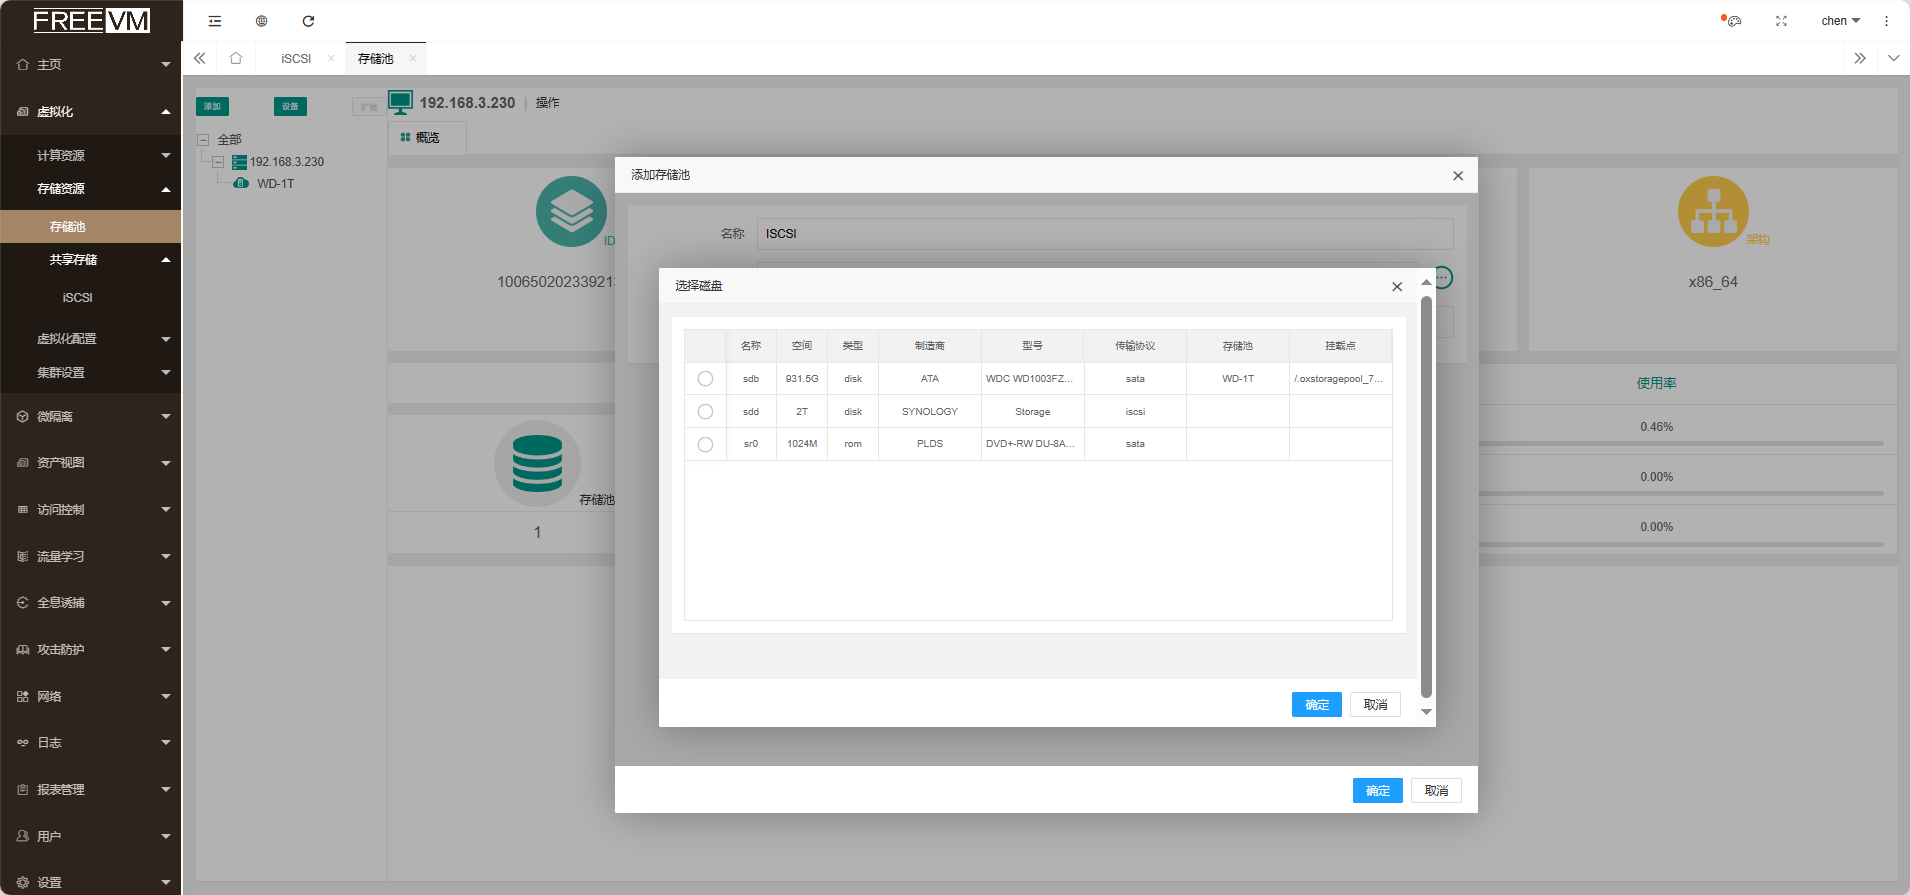
Task: Click the home tab icon
Action: (236, 58)
